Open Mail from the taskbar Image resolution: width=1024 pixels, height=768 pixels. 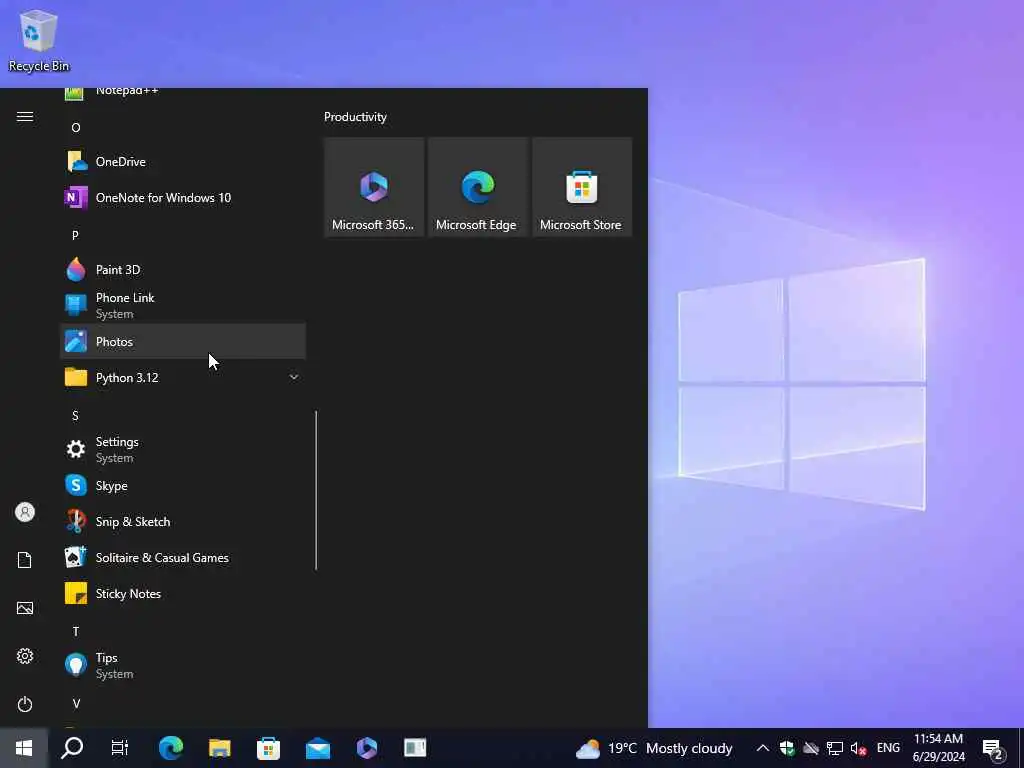click(317, 748)
